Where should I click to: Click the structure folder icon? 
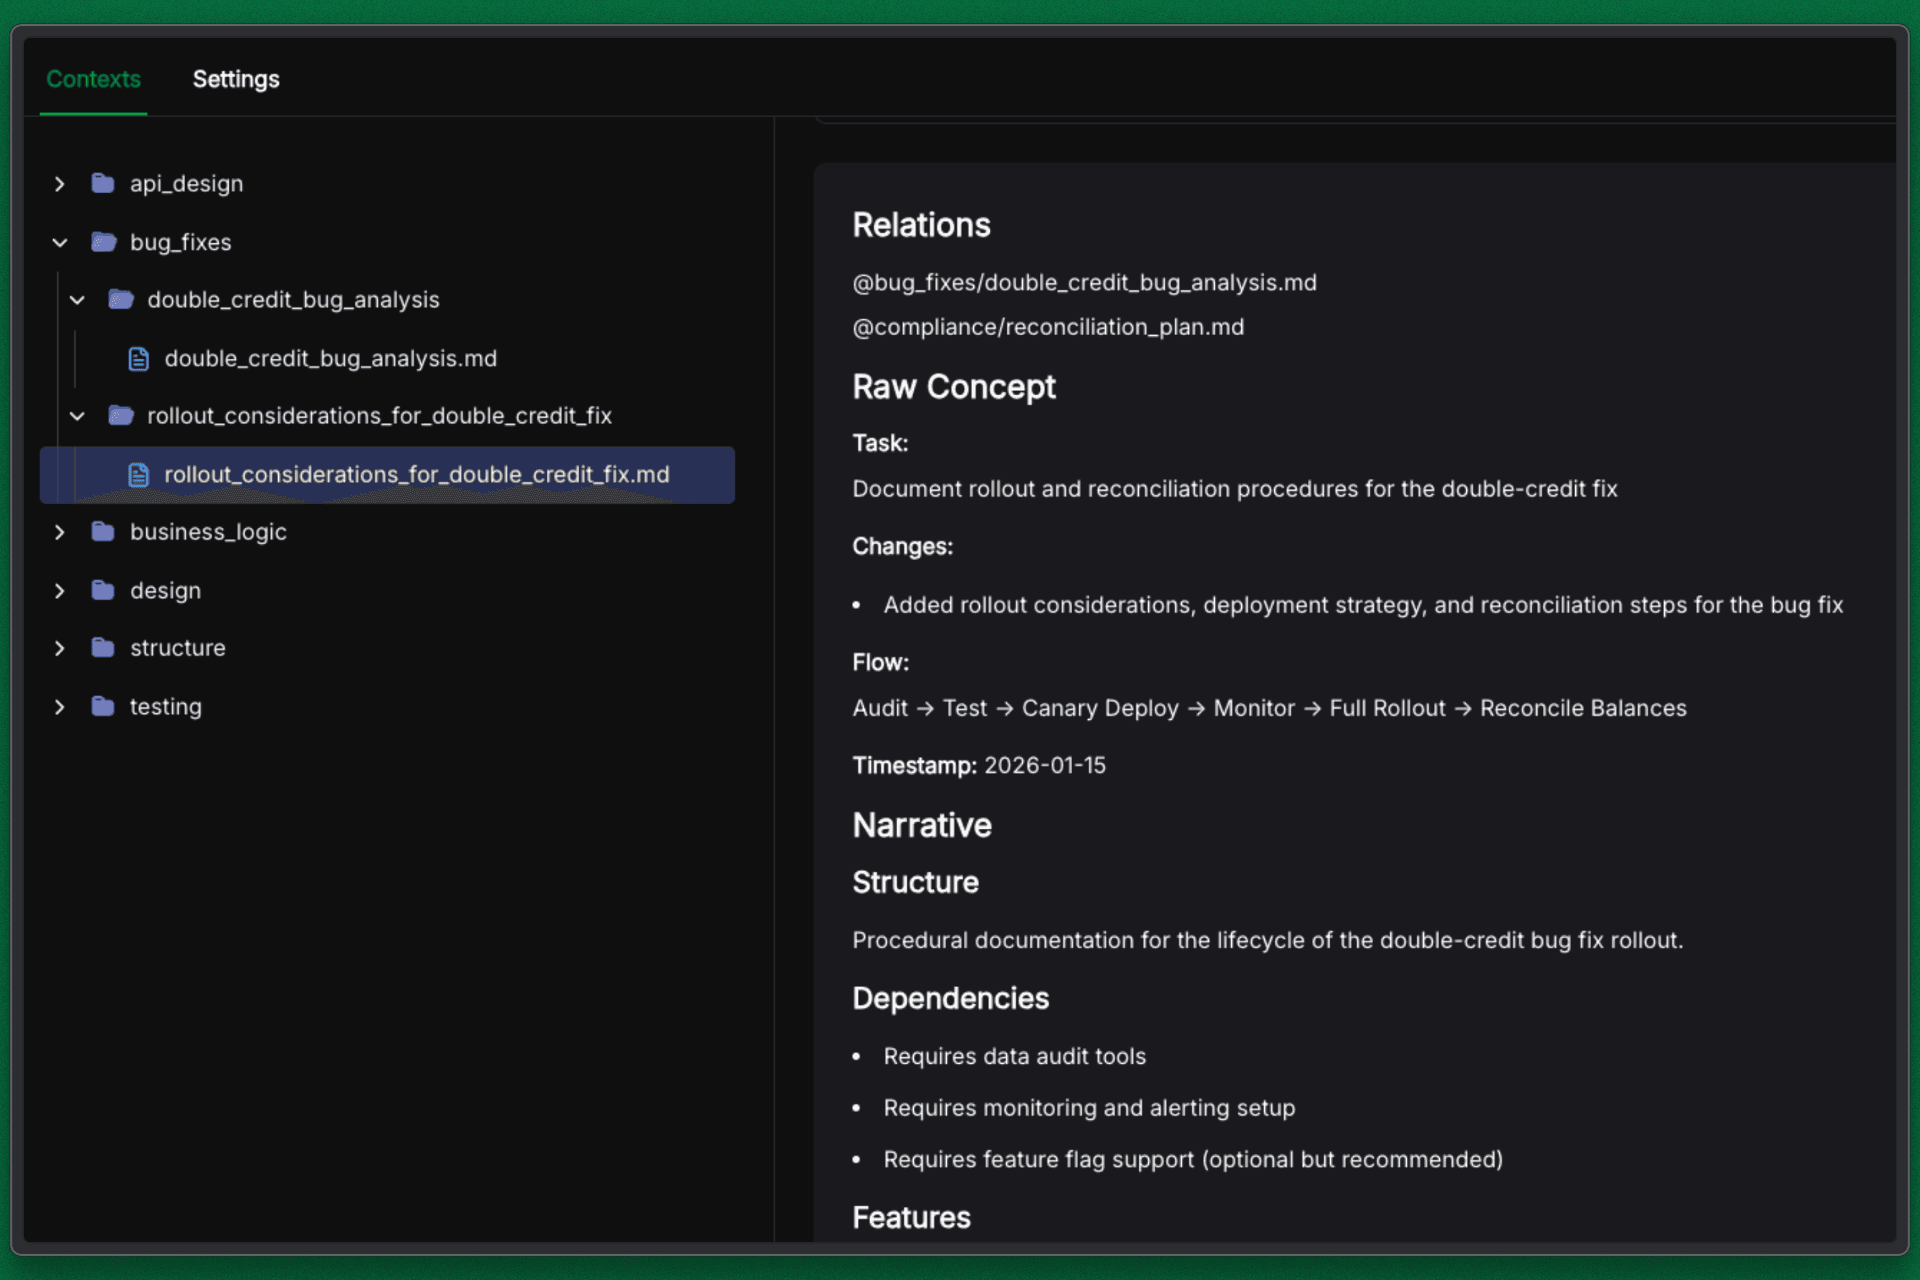[102, 648]
